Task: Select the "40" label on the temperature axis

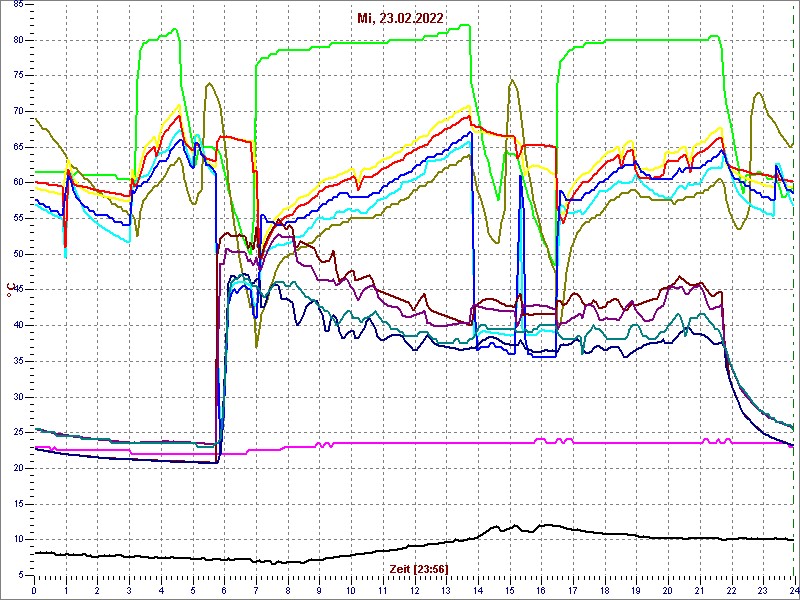Action: [18, 326]
